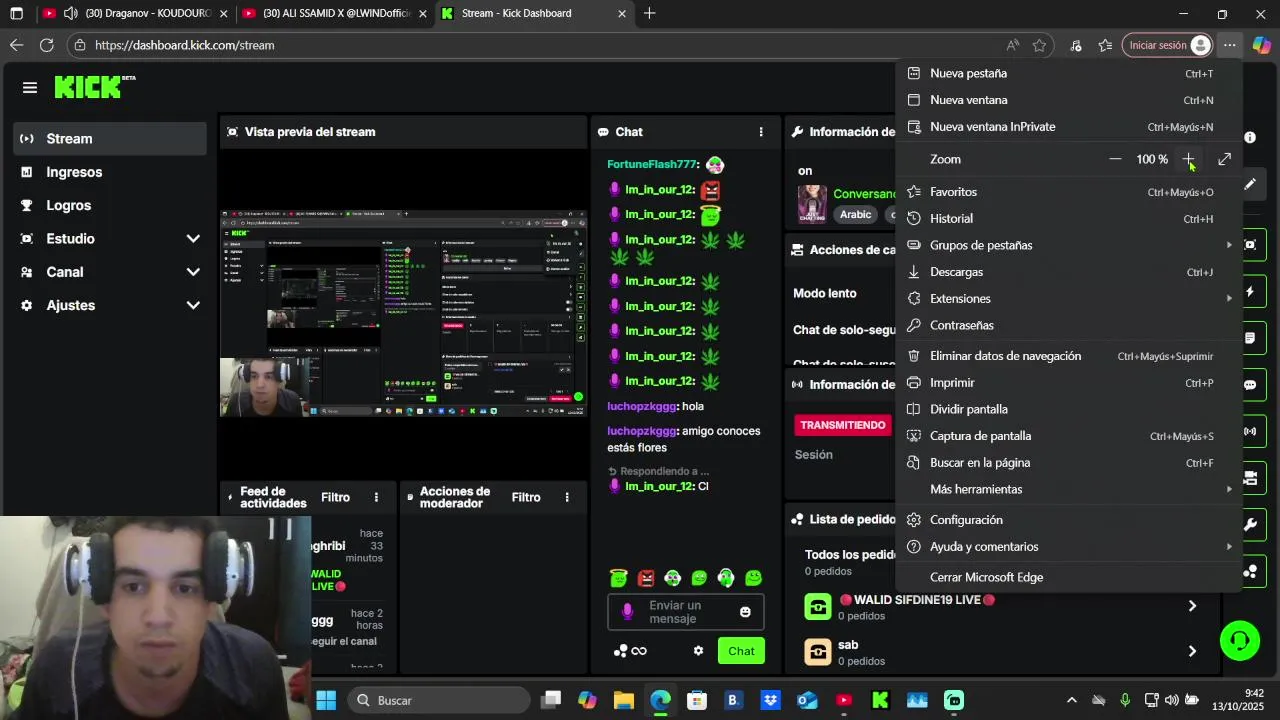Click the stream preview thumbnail
Viewport: 1280px width, 720px height.
pyautogui.click(x=403, y=314)
